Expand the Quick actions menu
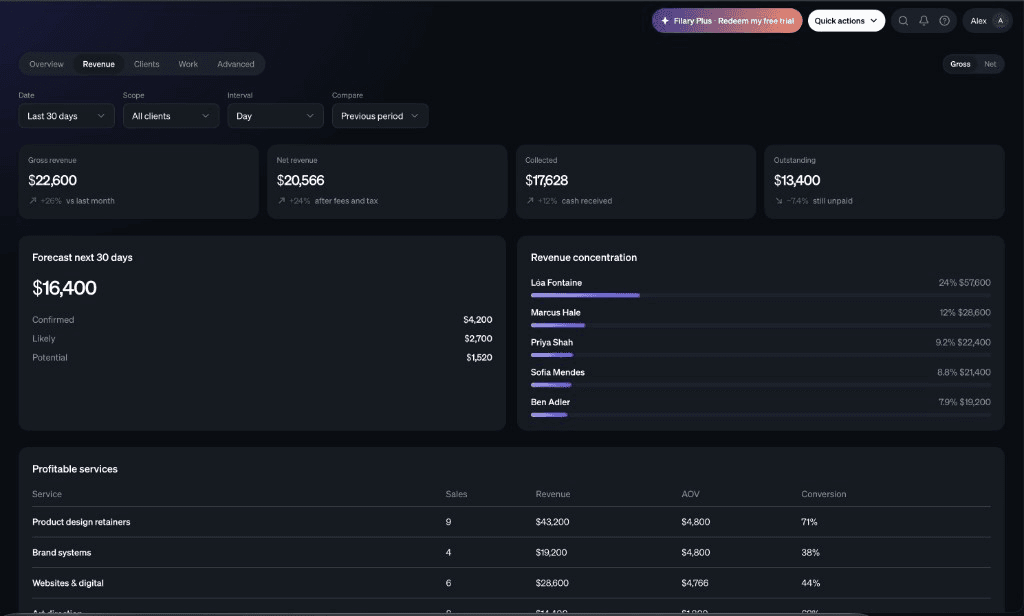Viewport: 1024px width, 616px height. point(846,21)
